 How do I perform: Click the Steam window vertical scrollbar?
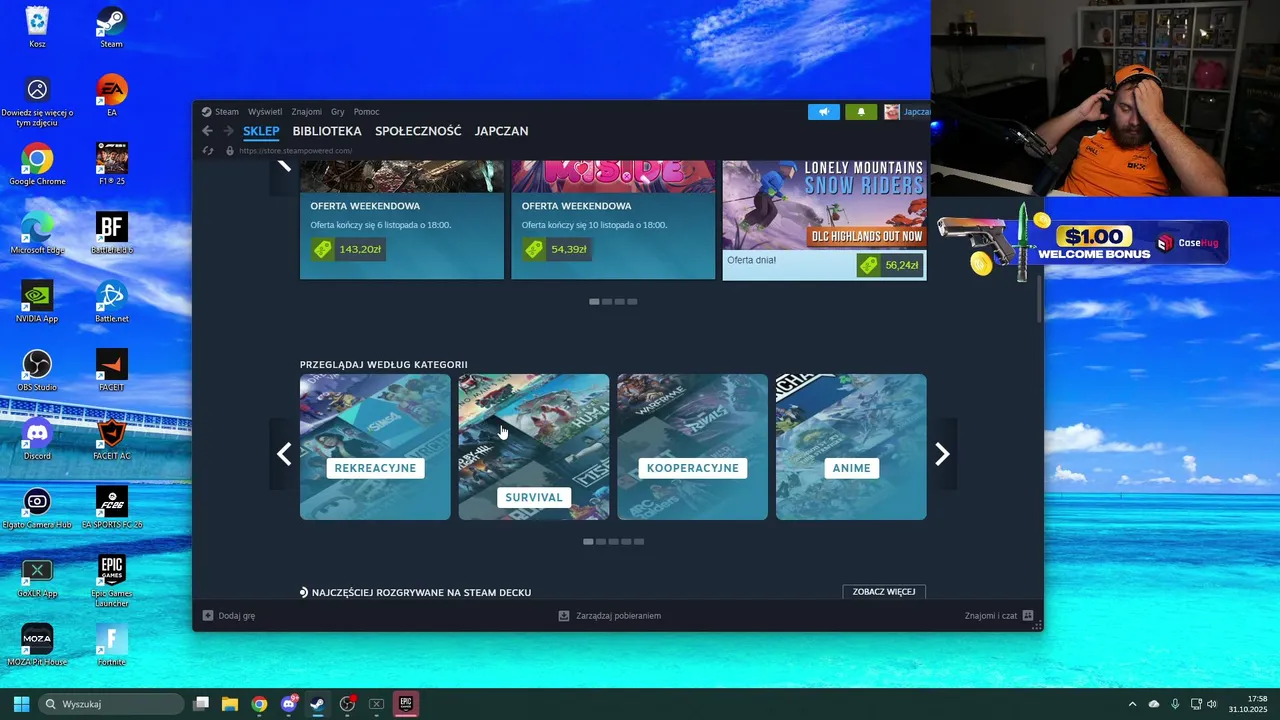tap(1039, 298)
